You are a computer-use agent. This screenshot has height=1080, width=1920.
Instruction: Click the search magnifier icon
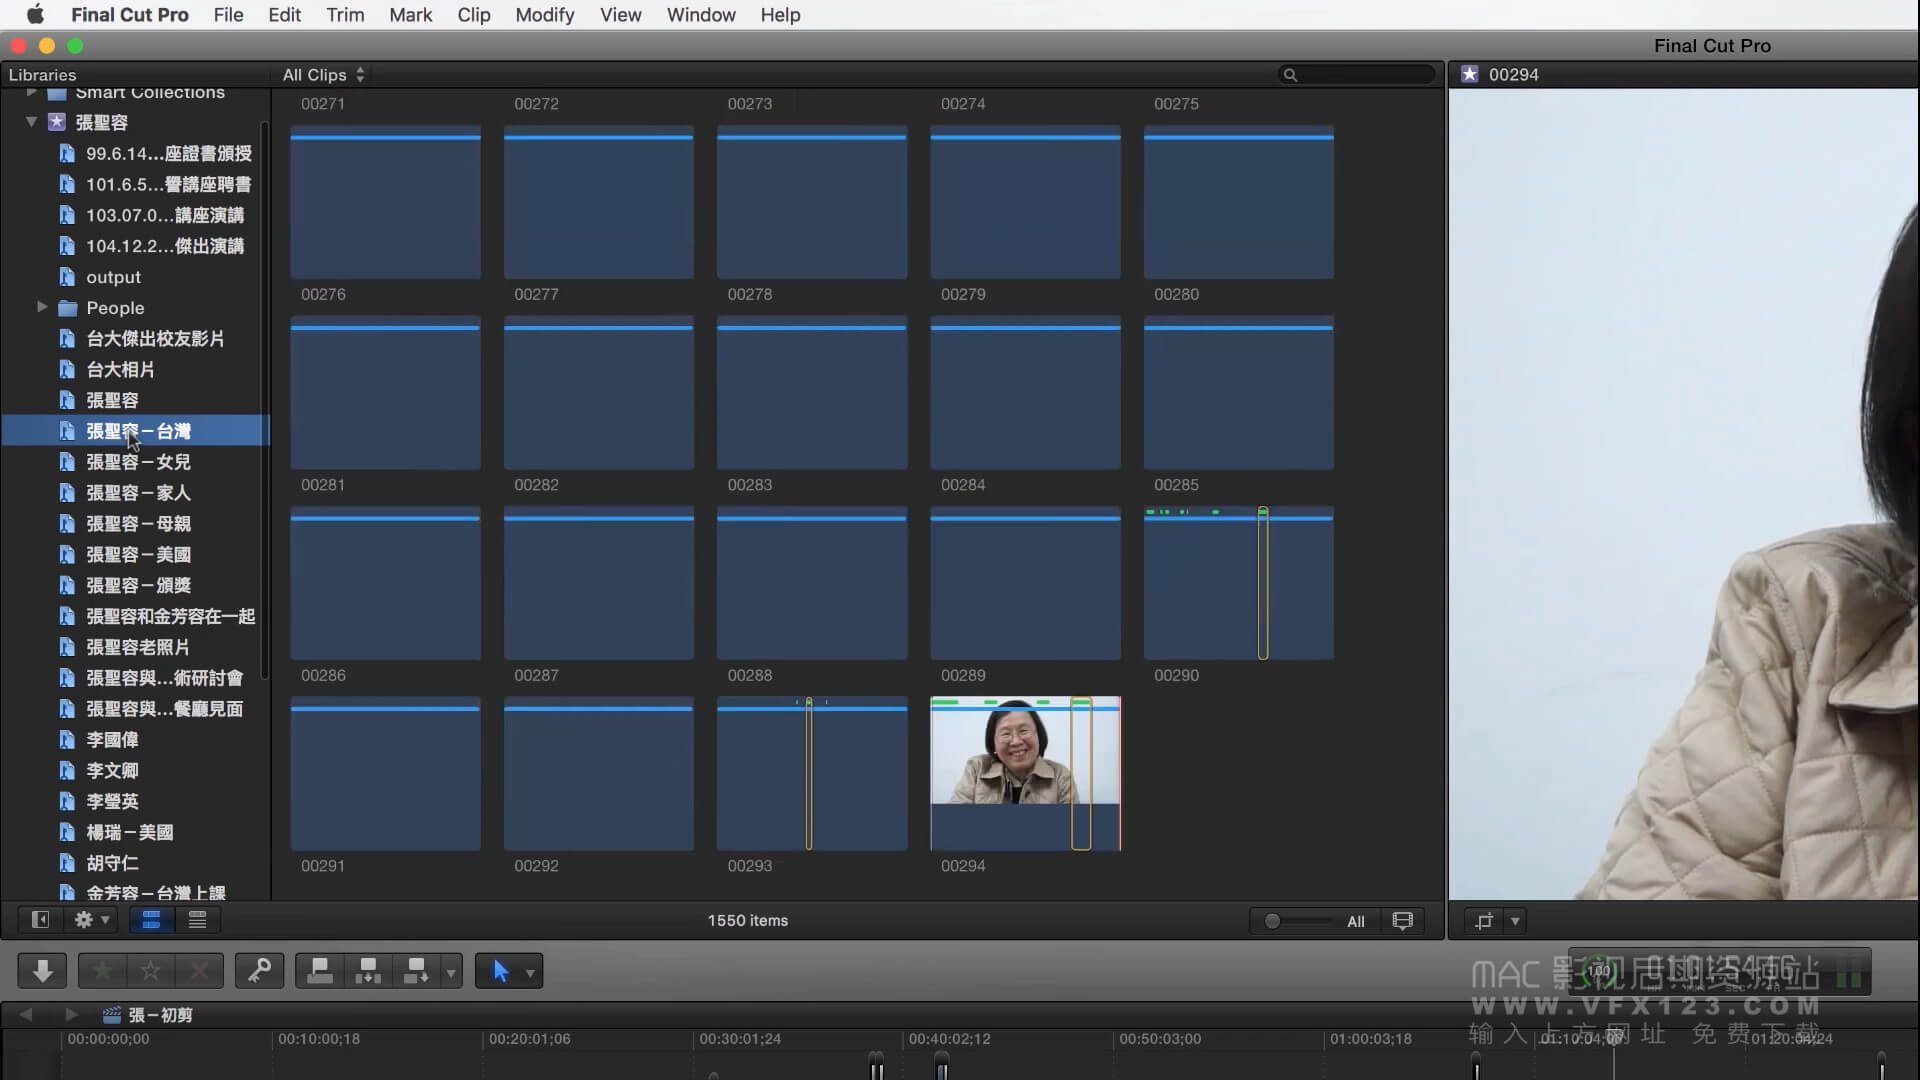point(1290,75)
